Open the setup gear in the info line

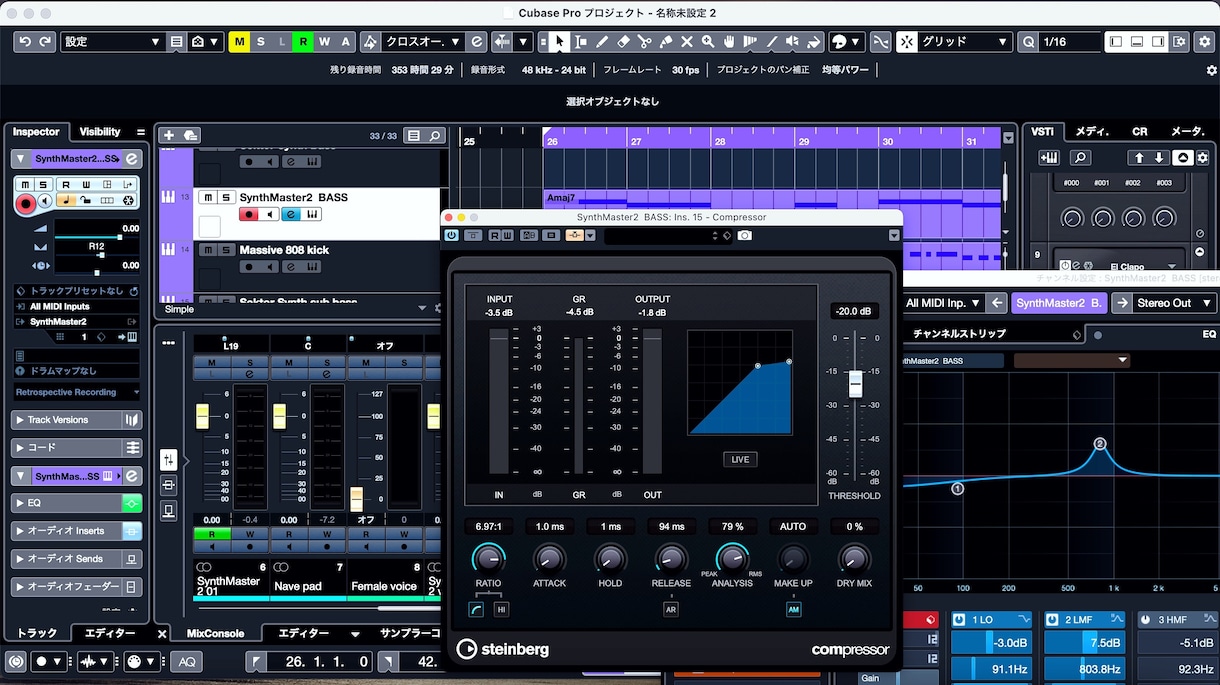(1211, 70)
